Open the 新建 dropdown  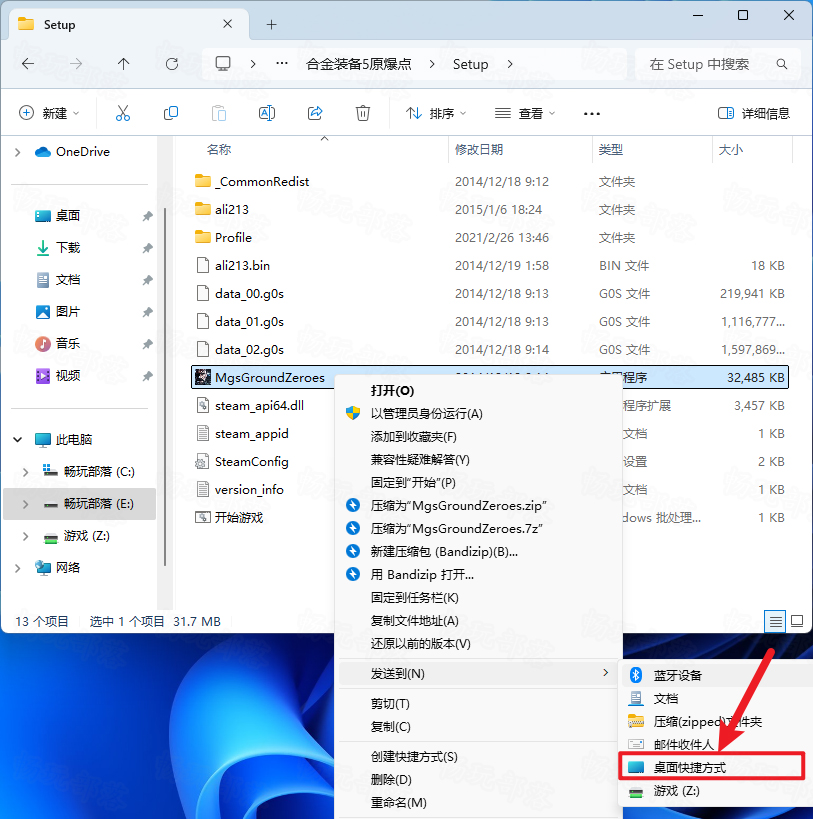[49, 113]
